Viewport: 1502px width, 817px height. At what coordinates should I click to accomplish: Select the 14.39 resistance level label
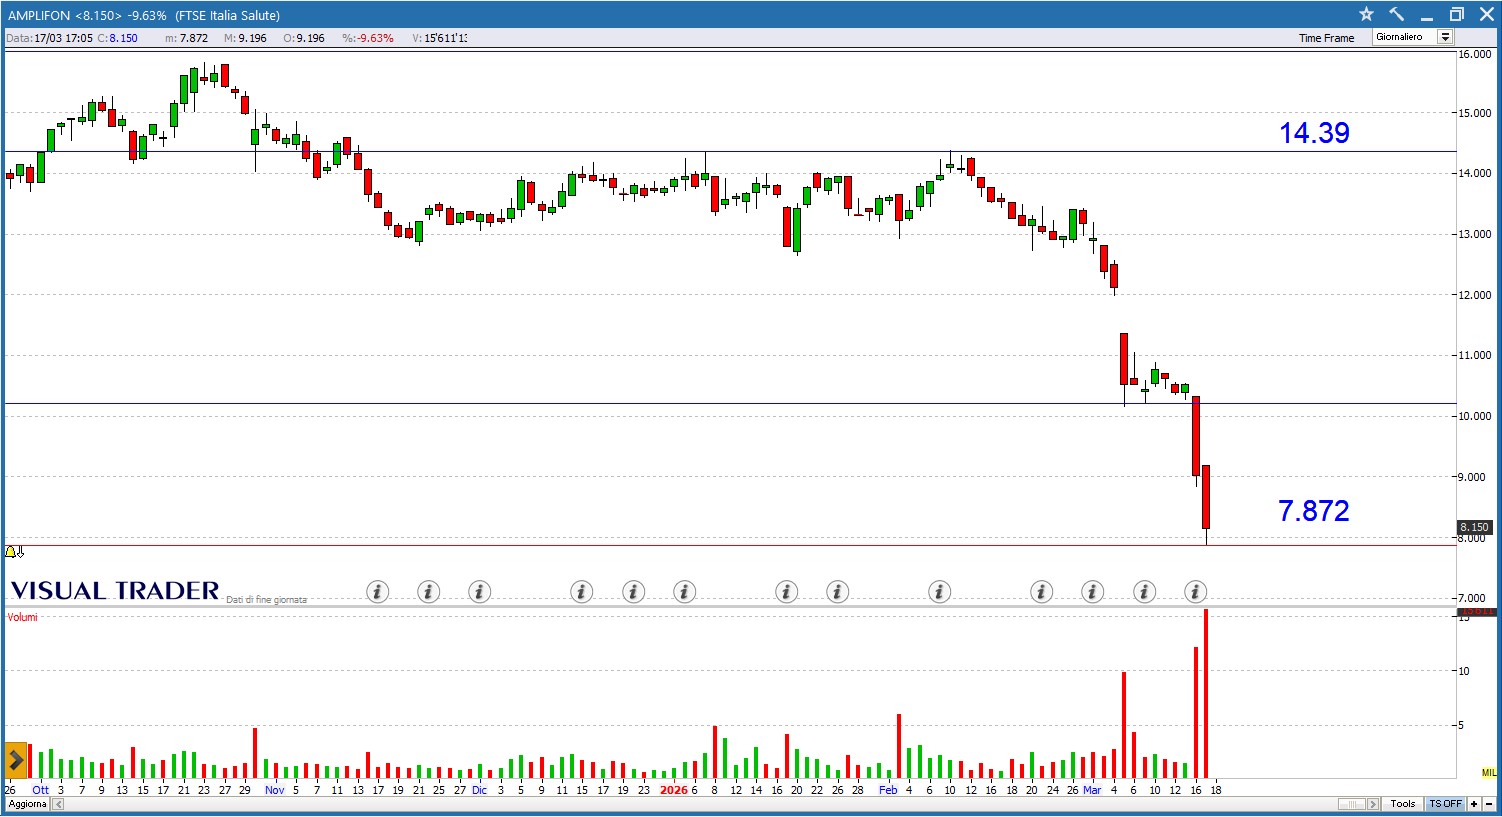(x=1314, y=133)
